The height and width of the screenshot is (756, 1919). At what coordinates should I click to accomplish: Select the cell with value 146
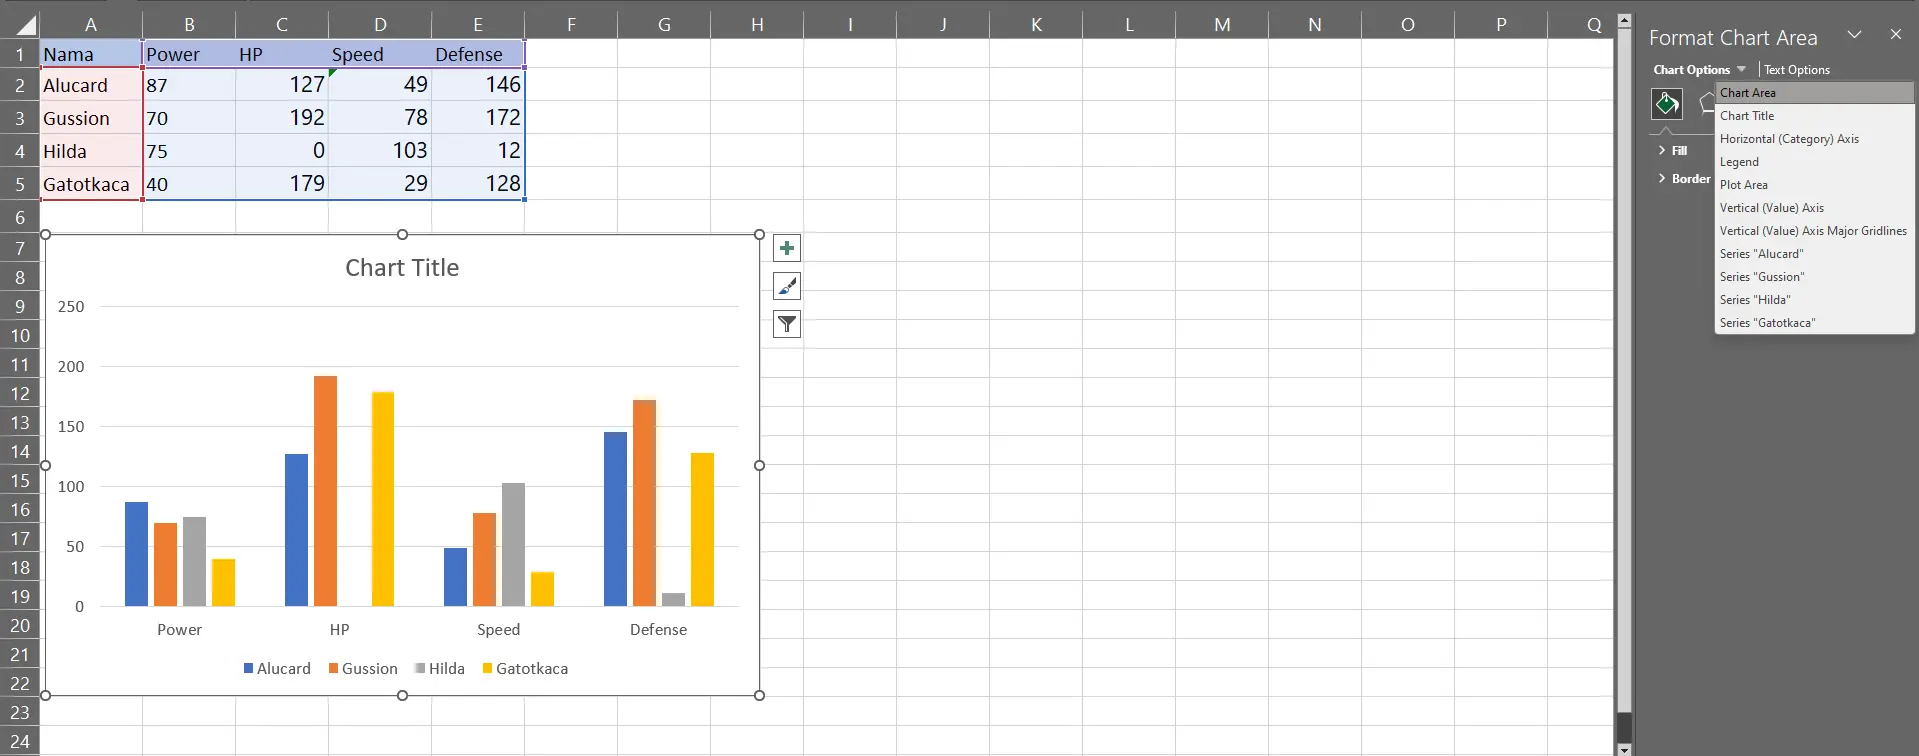click(x=478, y=85)
